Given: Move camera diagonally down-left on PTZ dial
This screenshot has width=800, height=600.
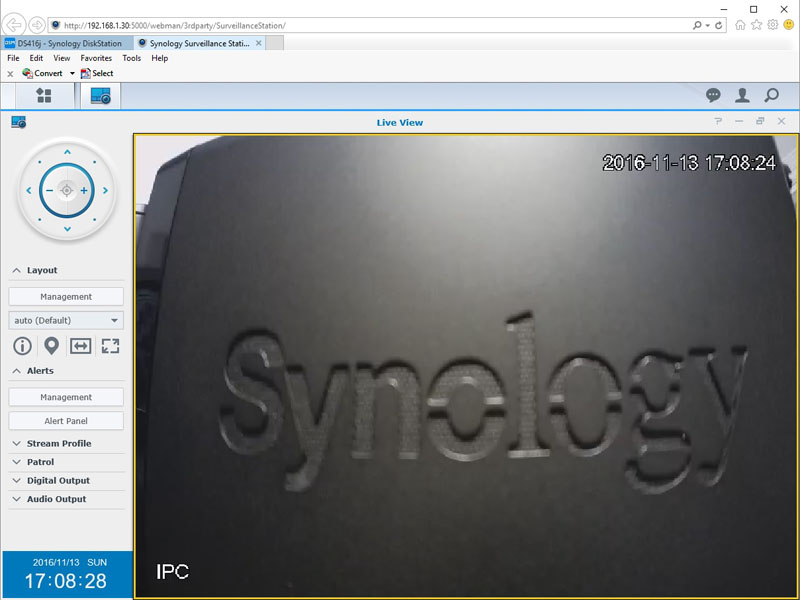Looking at the screenshot, I should point(39,219).
